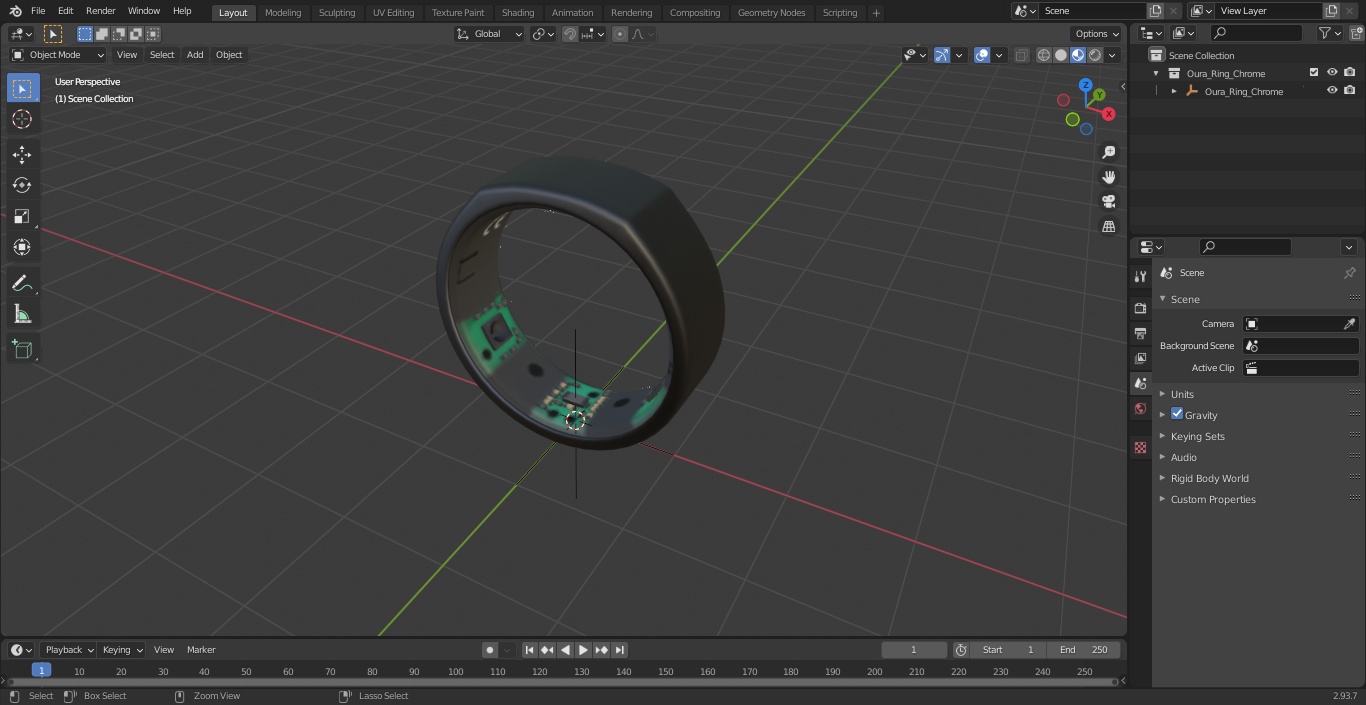Viewport: 1366px width, 705px height.
Task: Open World properties tab
Action: pos(1140,408)
